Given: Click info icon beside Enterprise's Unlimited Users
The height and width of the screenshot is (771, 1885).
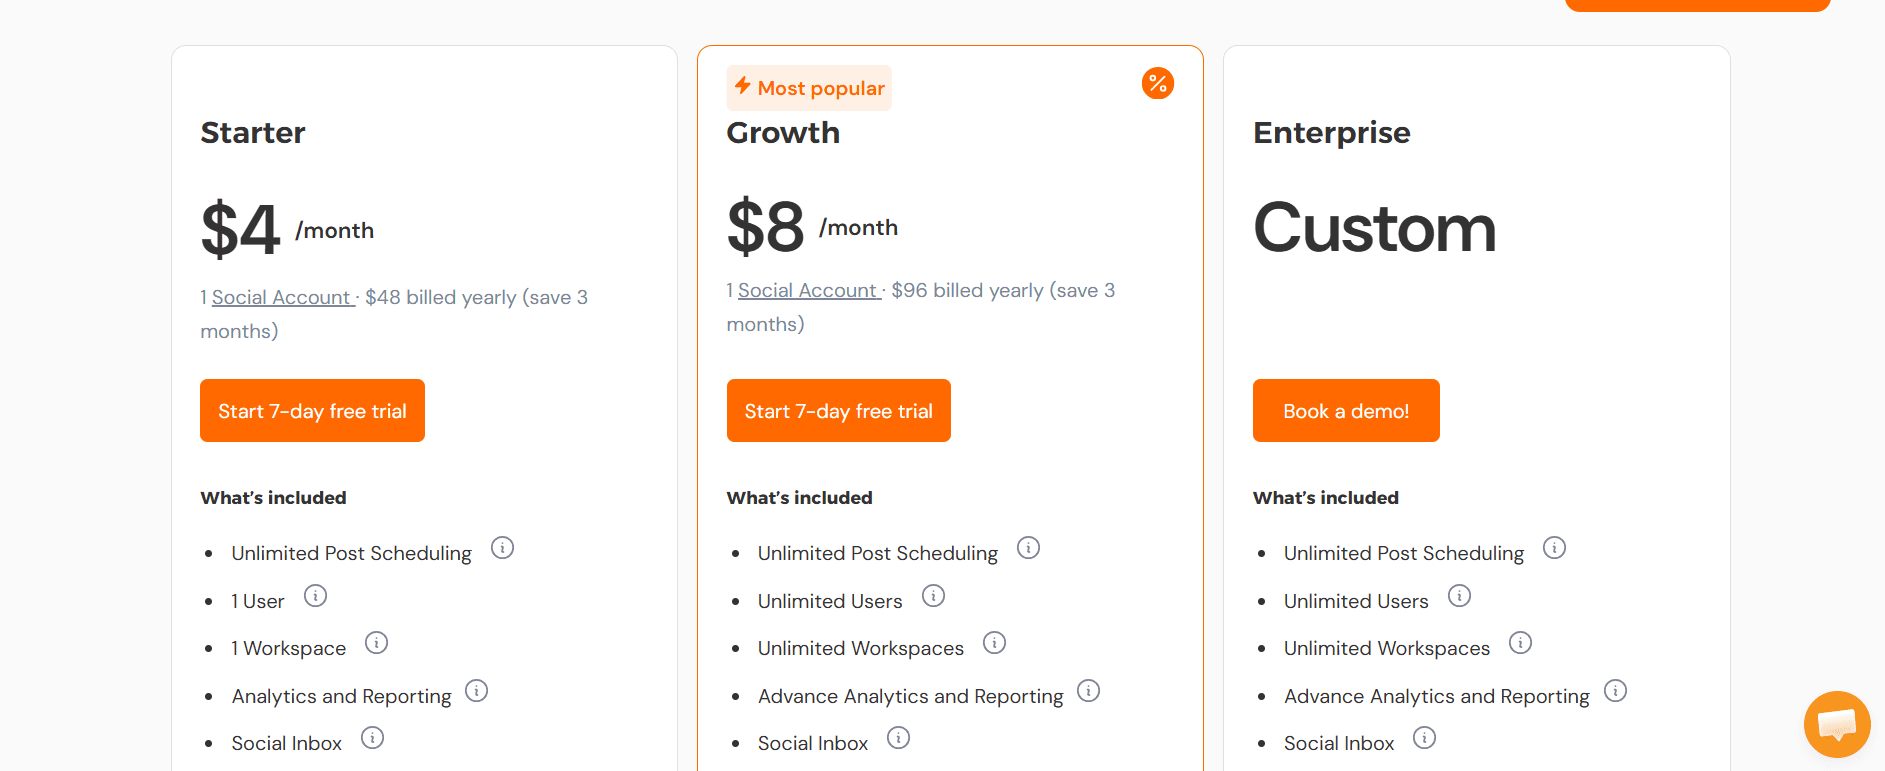Looking at the screenshot, I should point(1460,595).
